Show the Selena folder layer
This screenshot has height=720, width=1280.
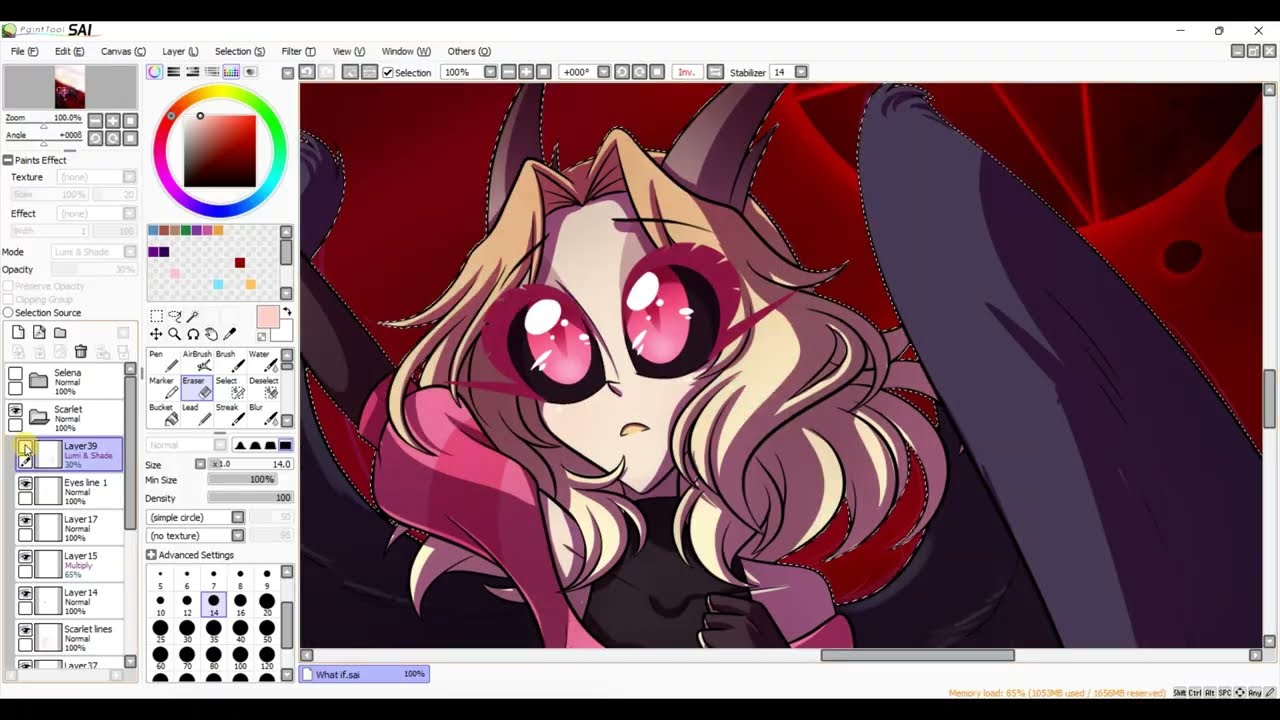point(15,374)
